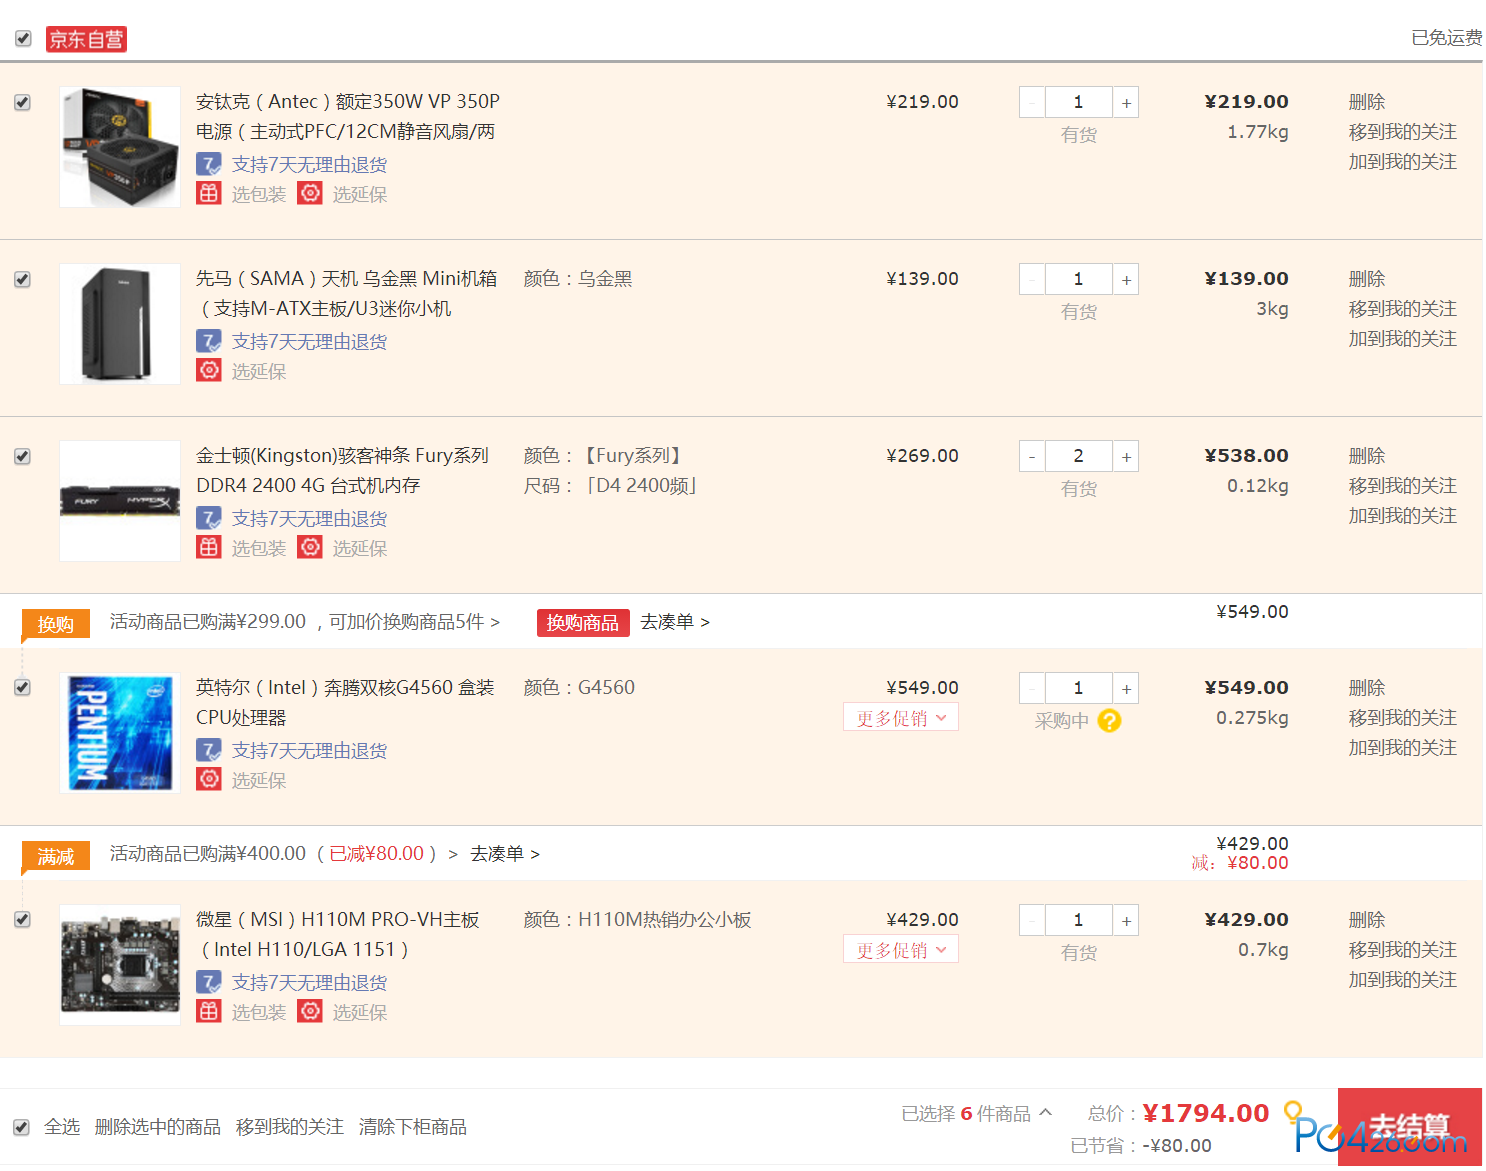The image size is (1486, 1171).
Task: Uncheck the Kingston memory item checkbox
Action: [22, 456]
